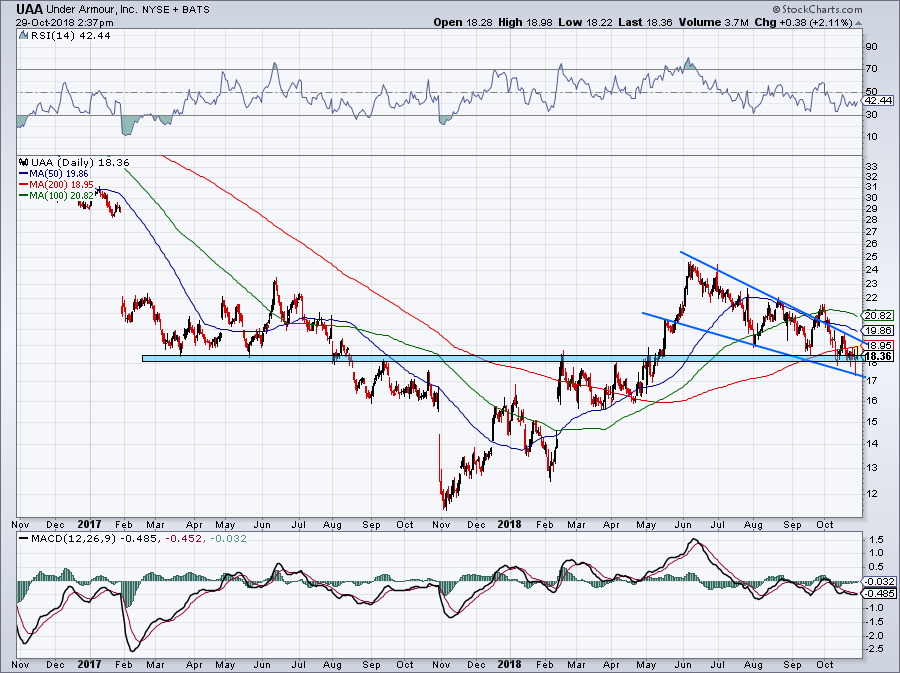
Task: Click the green -0.032 MACD histogram value
Action: tap(228, 539)
